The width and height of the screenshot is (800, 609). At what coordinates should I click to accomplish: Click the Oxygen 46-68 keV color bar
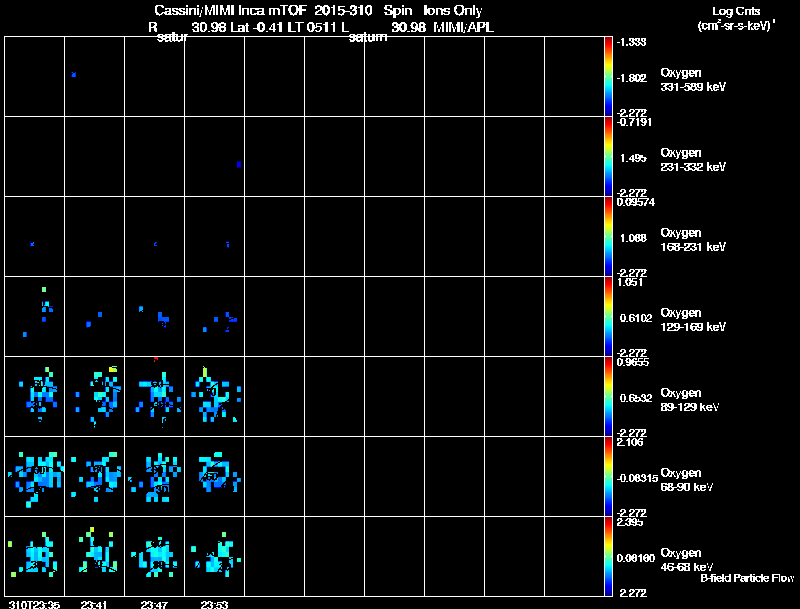[x=608, y=556]
